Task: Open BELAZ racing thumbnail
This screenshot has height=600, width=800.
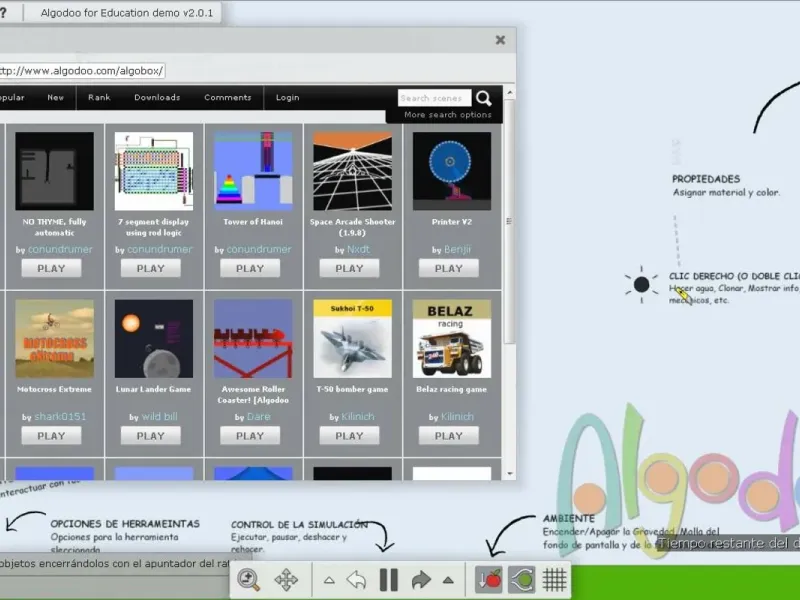Action: click(452, 339)
